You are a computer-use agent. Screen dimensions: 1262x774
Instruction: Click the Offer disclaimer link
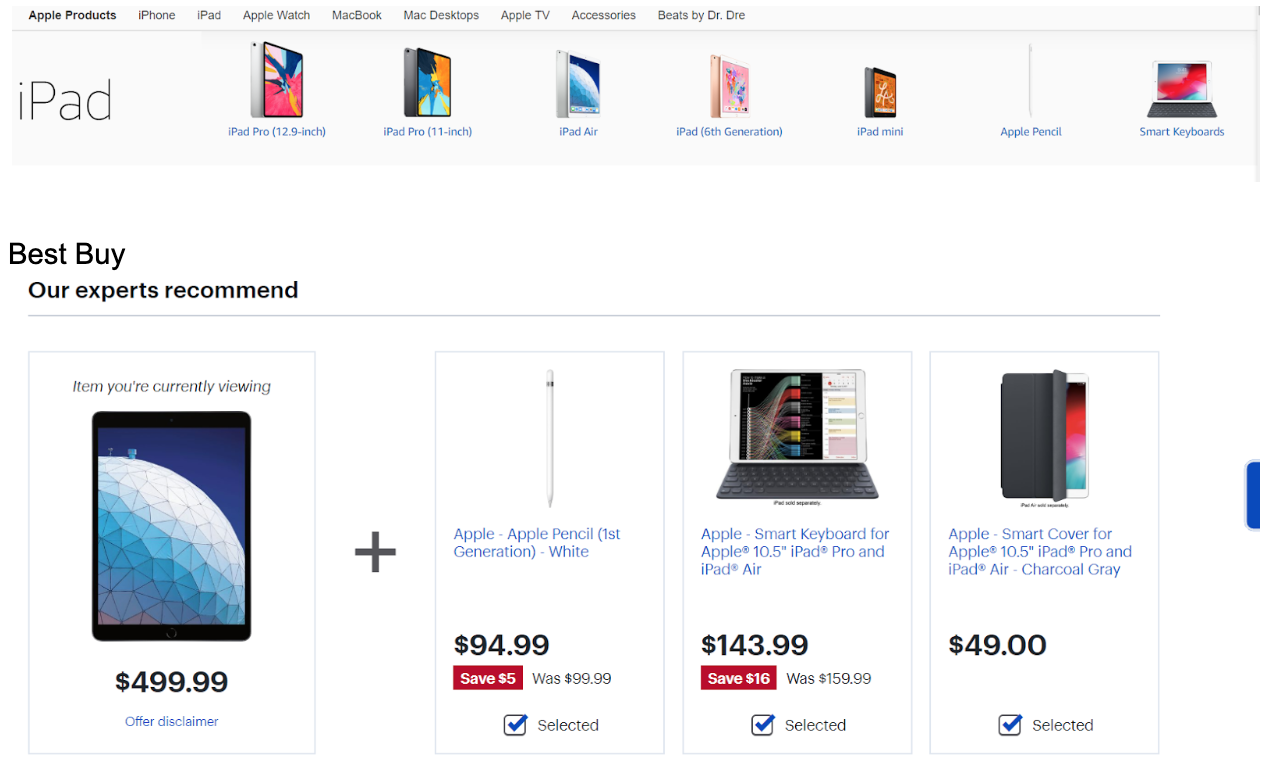tap(171, 721)
